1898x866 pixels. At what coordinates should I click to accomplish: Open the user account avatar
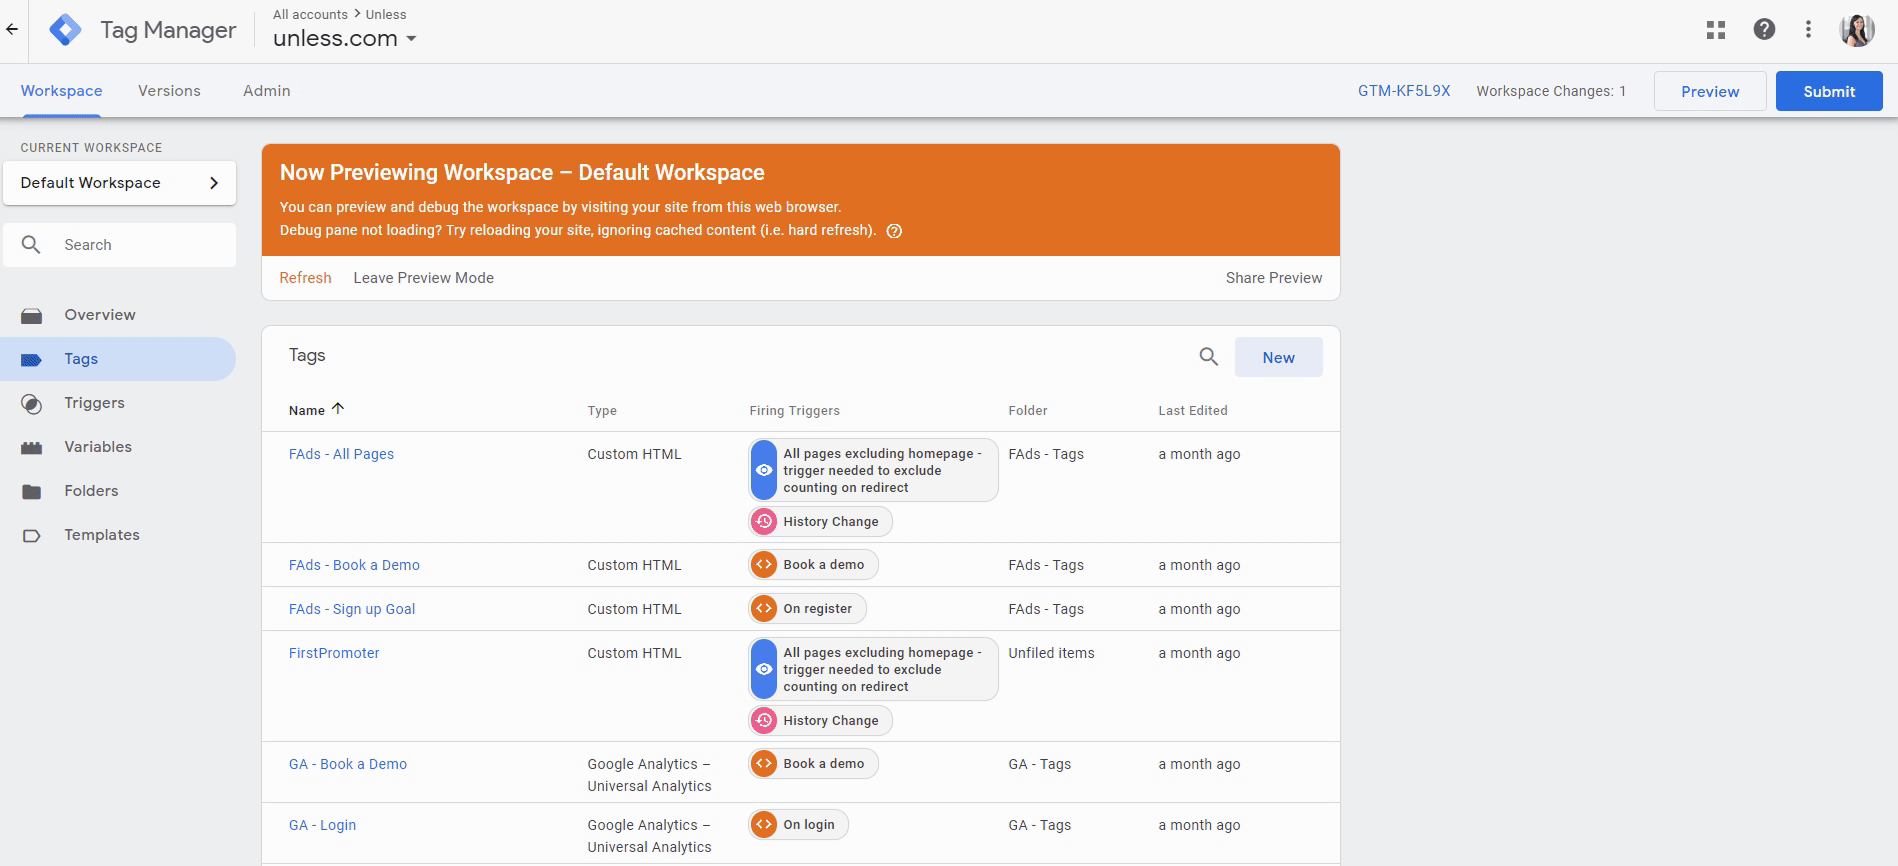1857,30
